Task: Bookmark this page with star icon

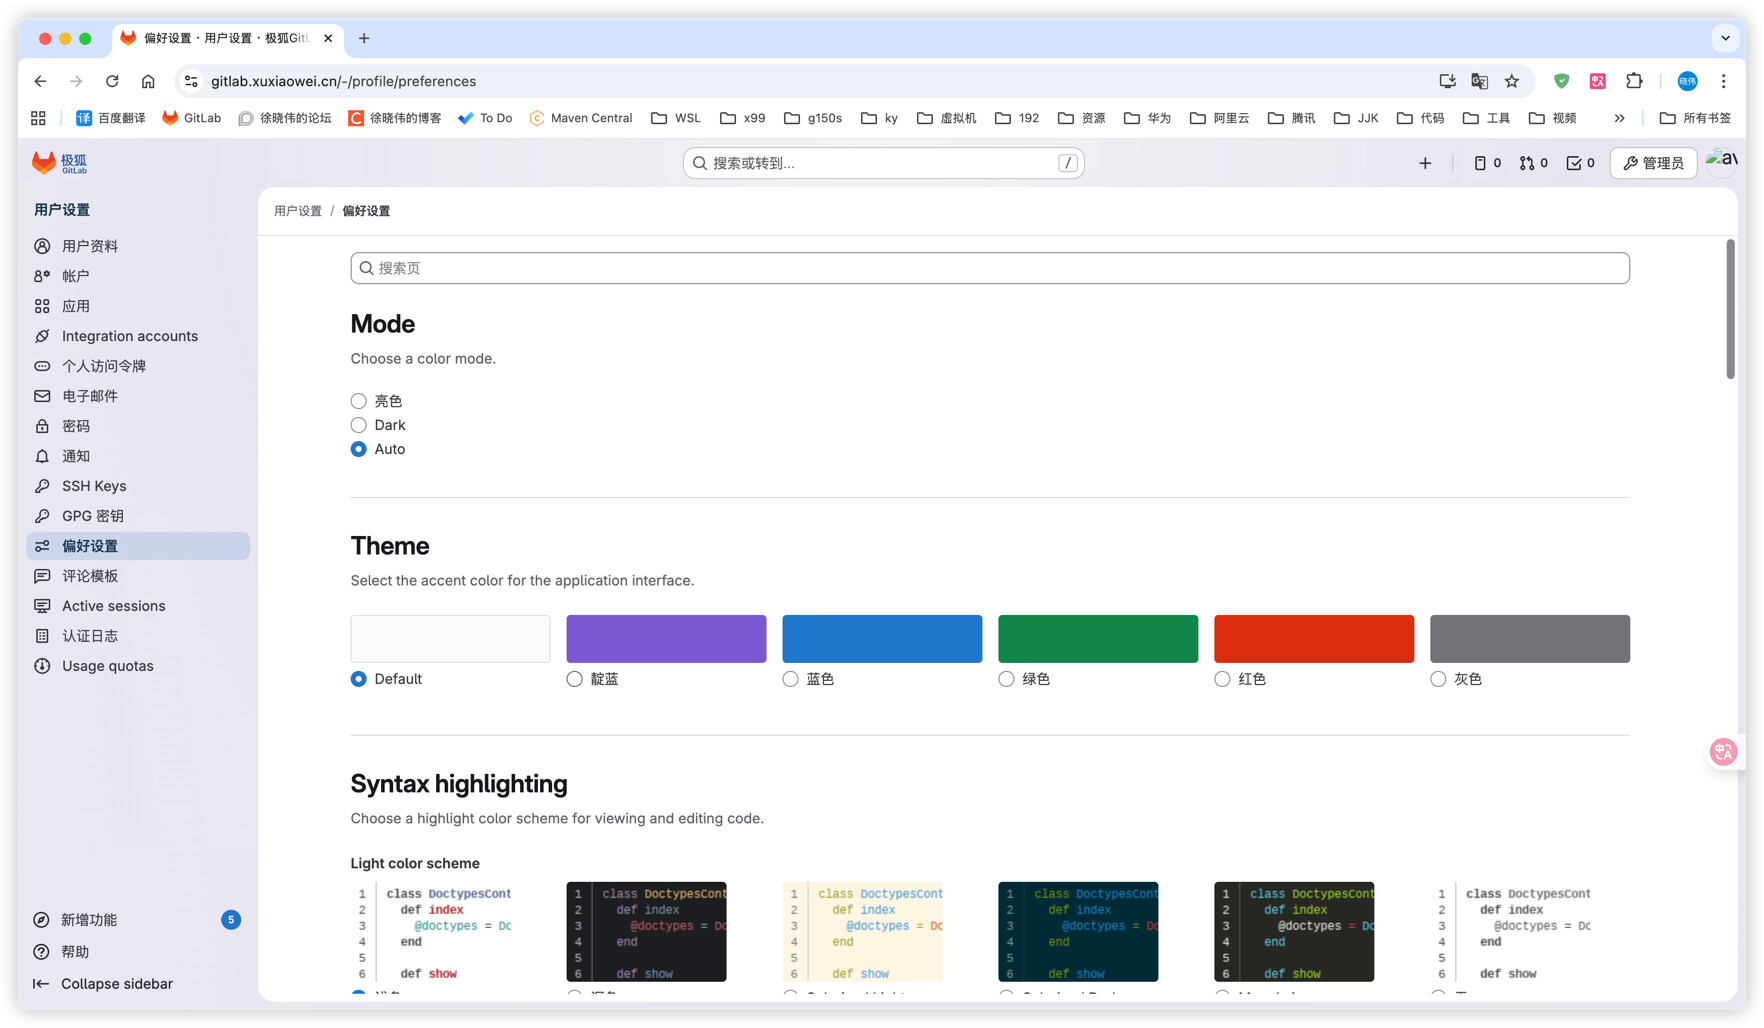Action: tap(1512, 81)
